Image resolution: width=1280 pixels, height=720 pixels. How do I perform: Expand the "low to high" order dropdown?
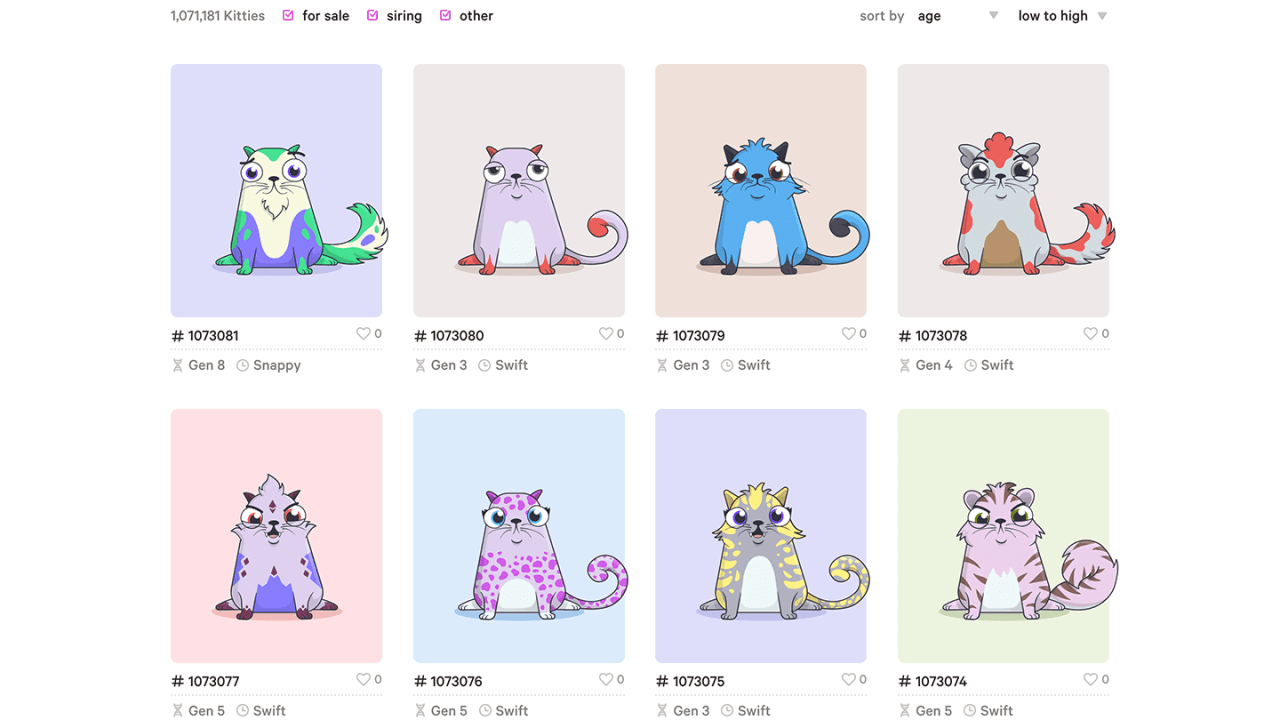(x=1062, y=16)
